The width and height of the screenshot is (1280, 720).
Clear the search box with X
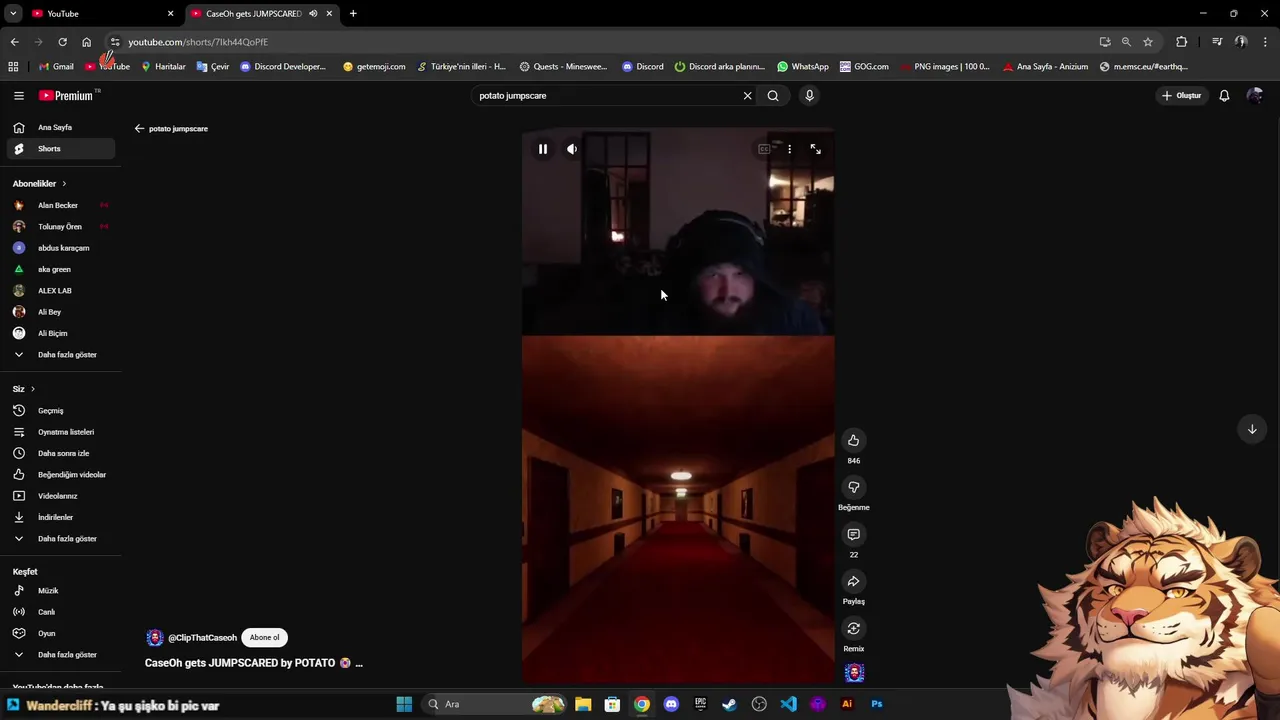coord(747,96)
